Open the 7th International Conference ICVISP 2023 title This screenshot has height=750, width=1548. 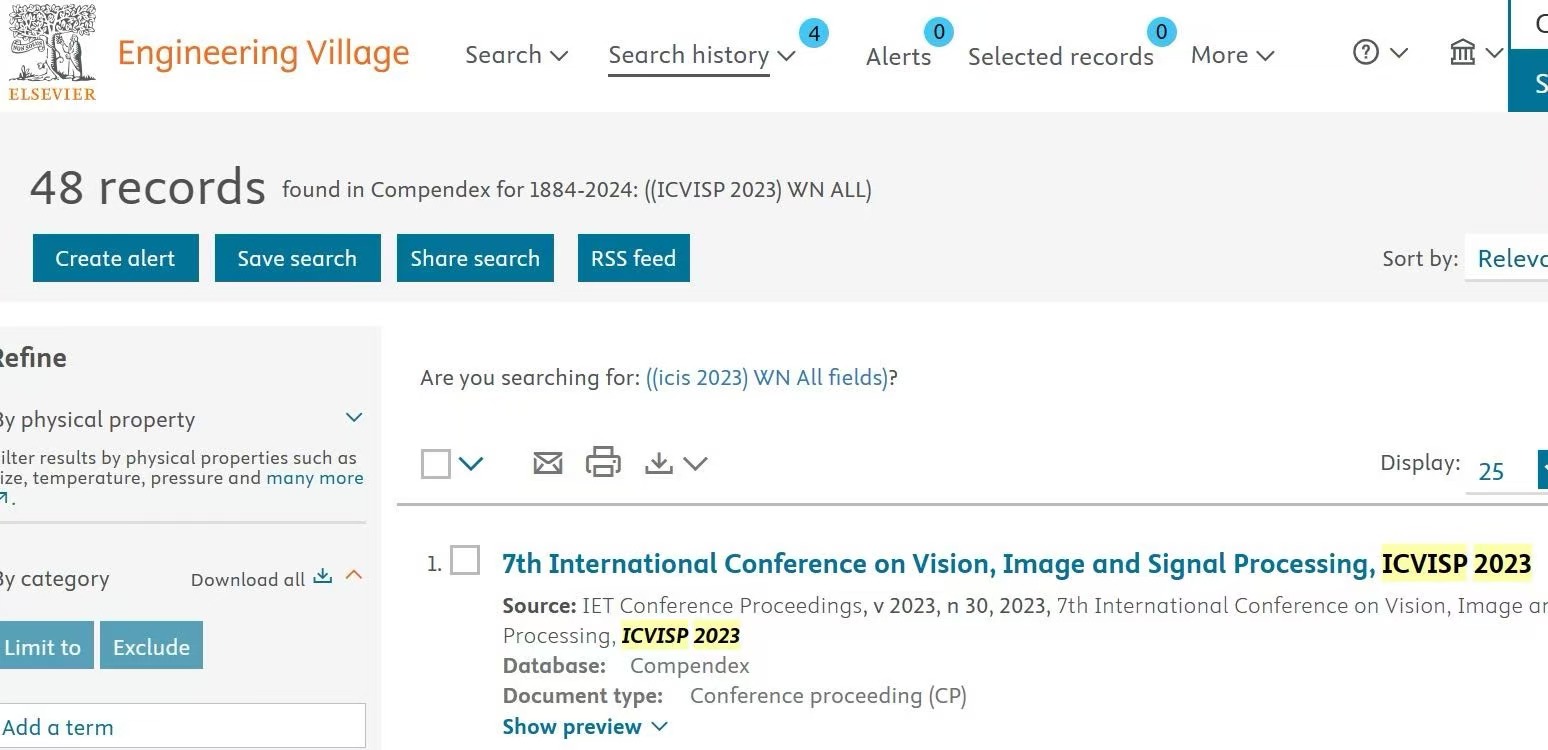pyautogui.click(x=1017, y=564)
